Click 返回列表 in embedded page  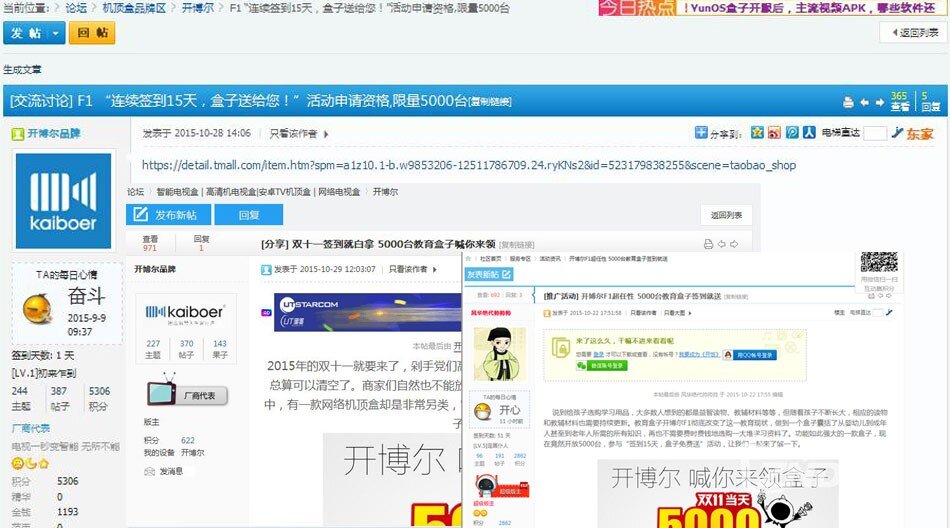726,215
